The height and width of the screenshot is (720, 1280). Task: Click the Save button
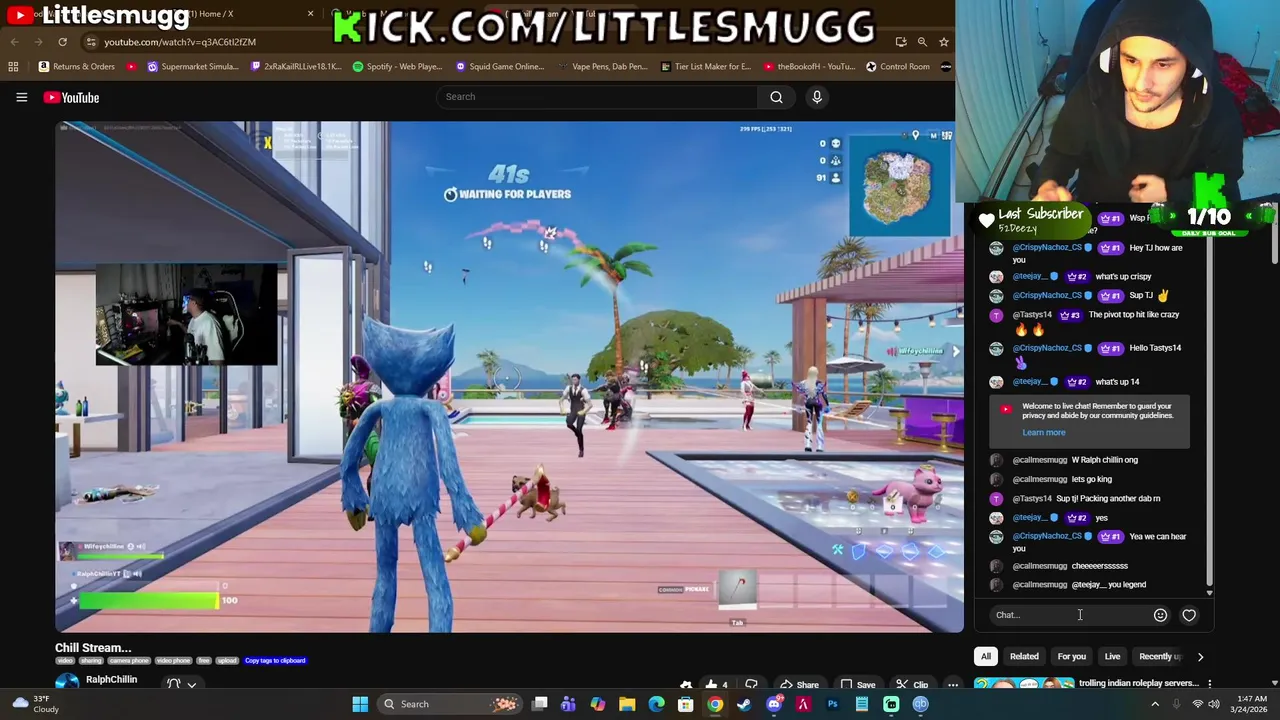(858, 685)
